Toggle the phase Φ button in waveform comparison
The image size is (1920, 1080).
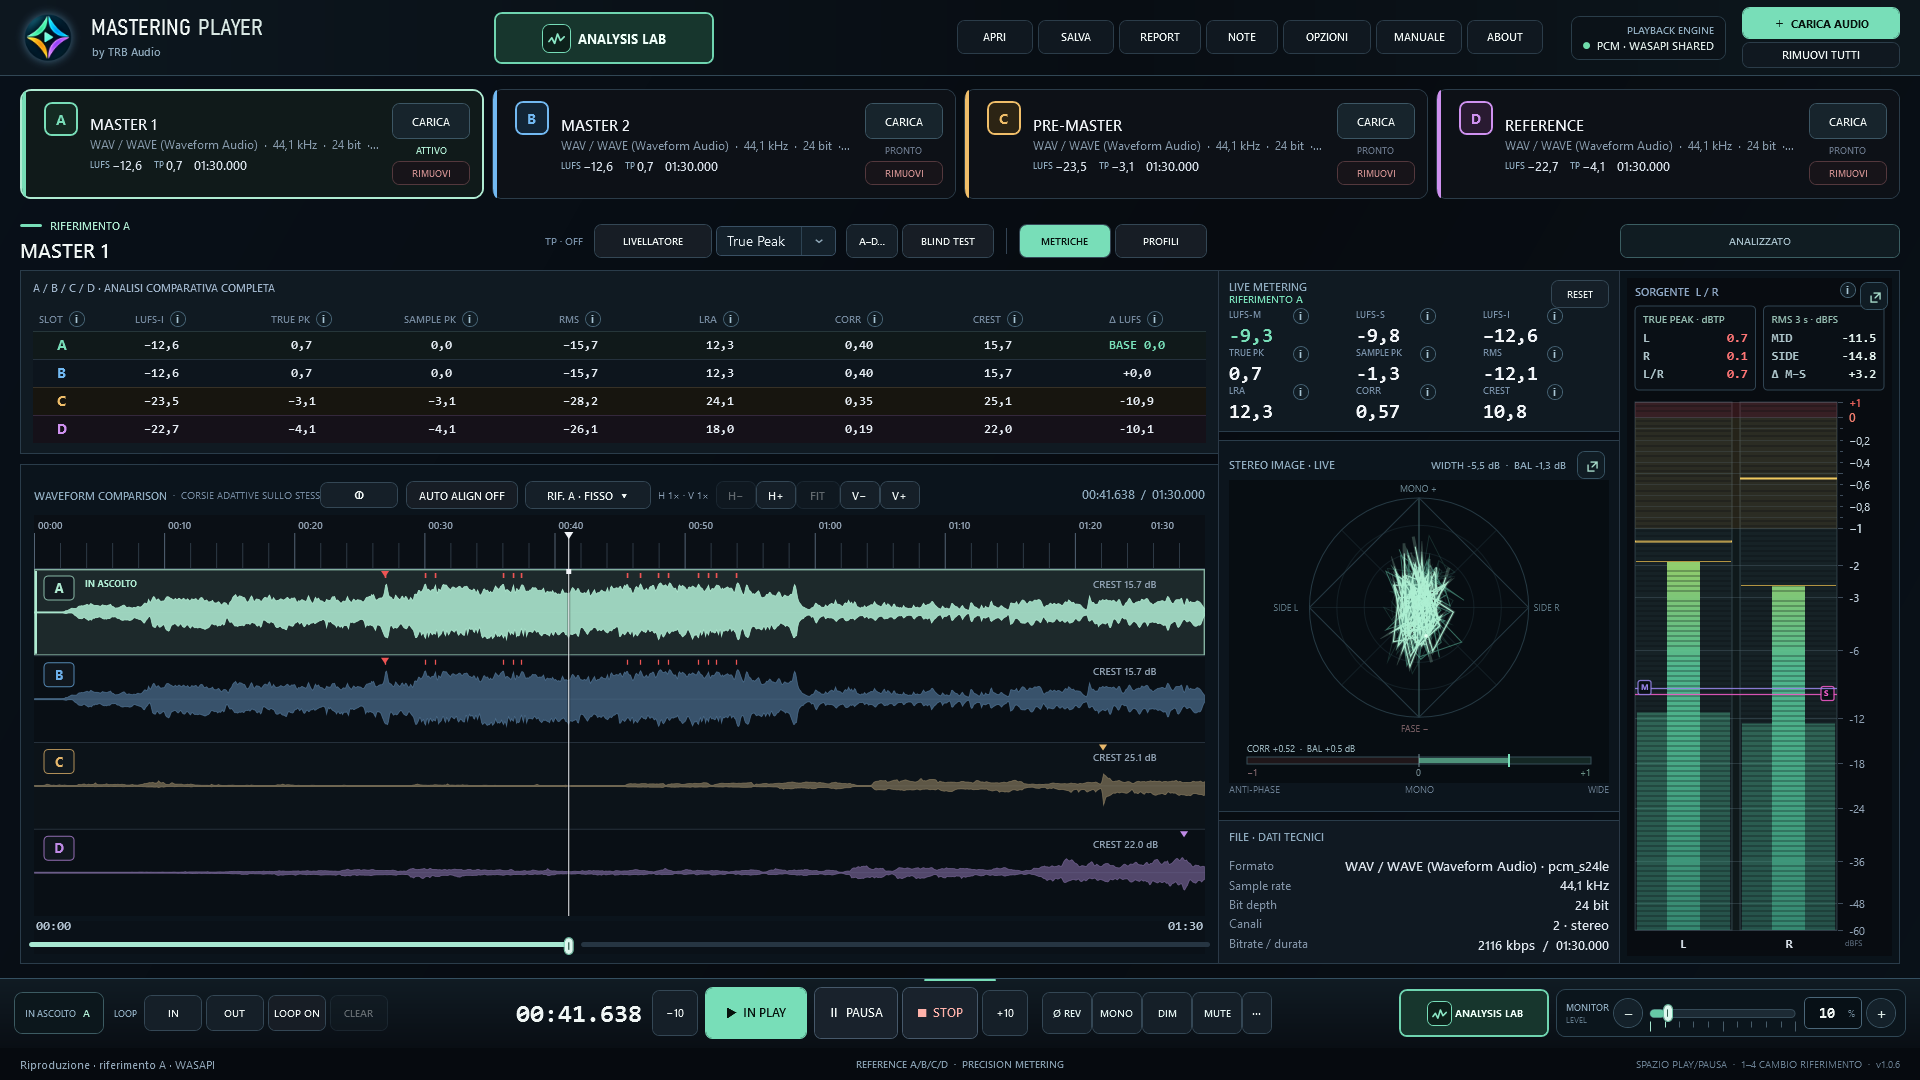pyautogui.click(x=359, y=495)
